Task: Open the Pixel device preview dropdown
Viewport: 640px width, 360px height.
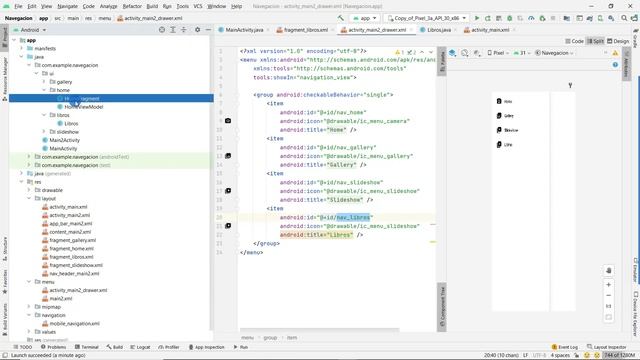Action: click(x=498, y=53)
